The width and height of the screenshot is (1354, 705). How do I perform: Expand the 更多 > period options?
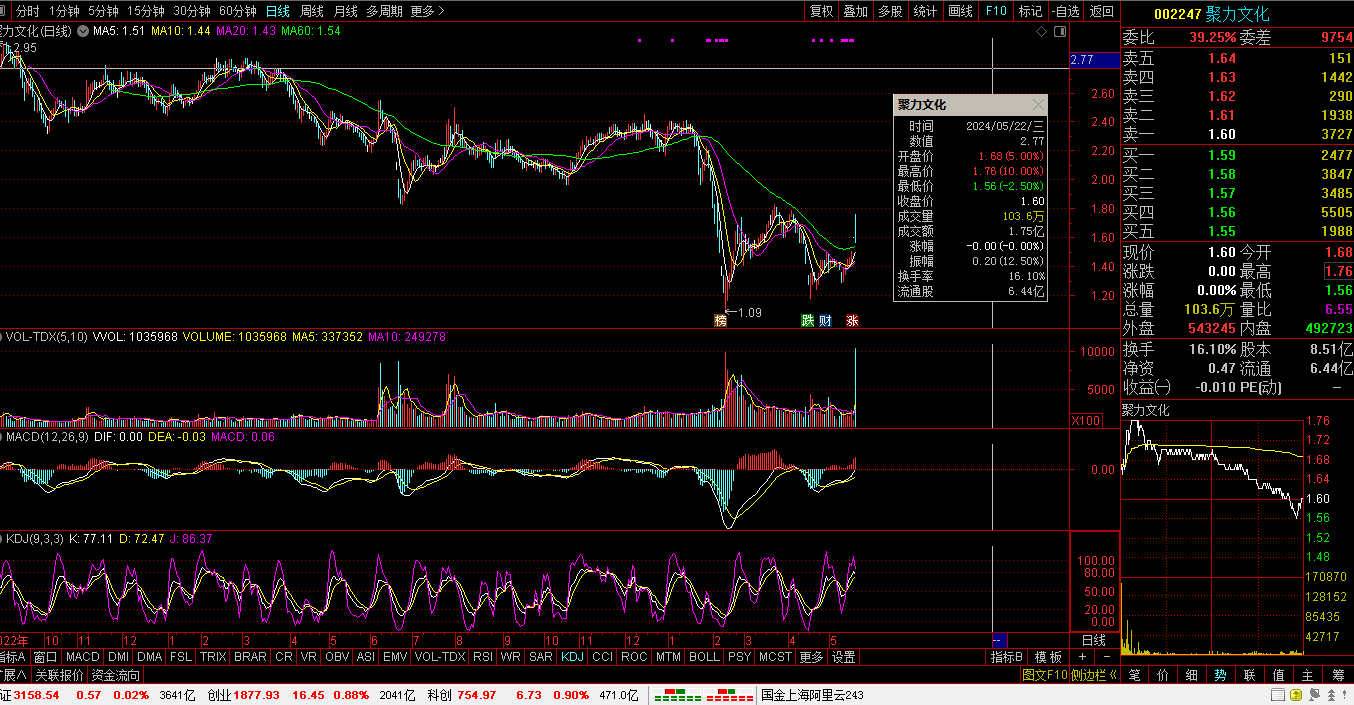(428, 11)
